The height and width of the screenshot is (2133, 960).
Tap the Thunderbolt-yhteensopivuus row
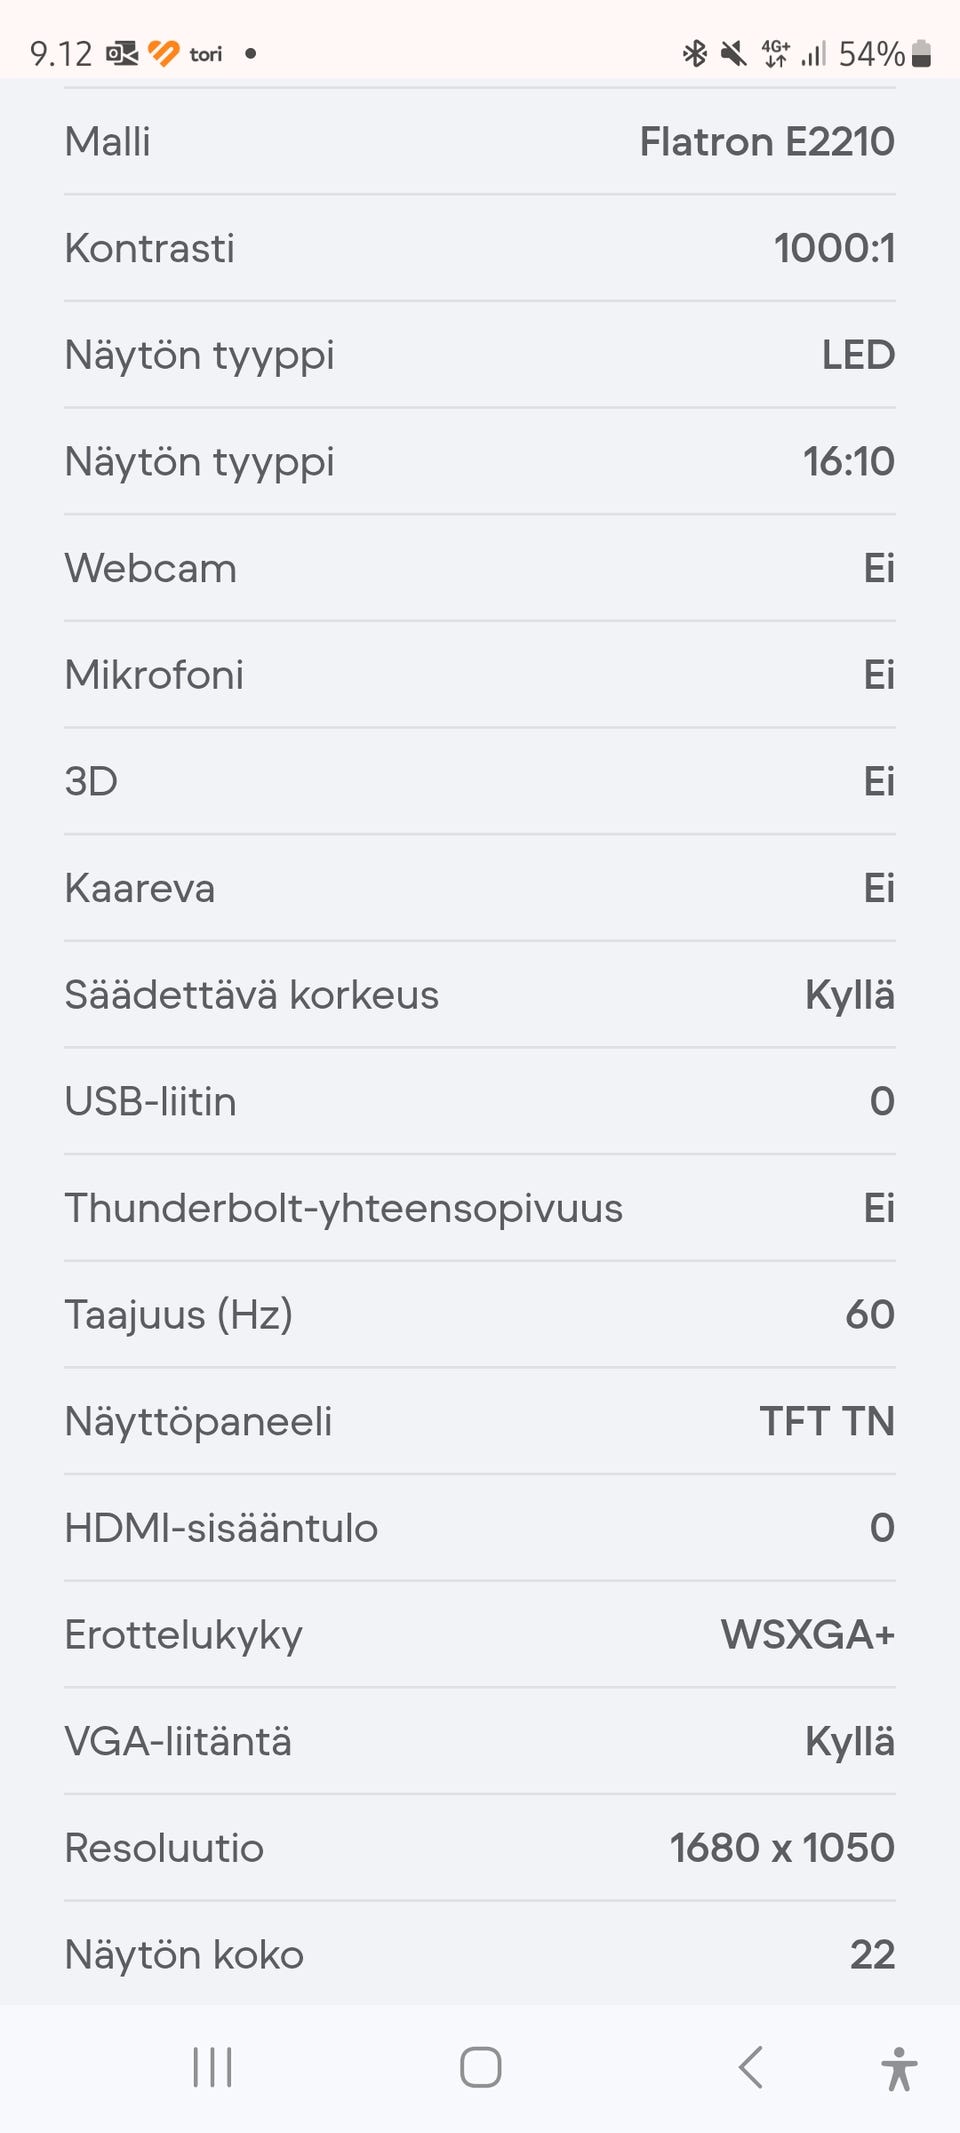[480, 1208]
